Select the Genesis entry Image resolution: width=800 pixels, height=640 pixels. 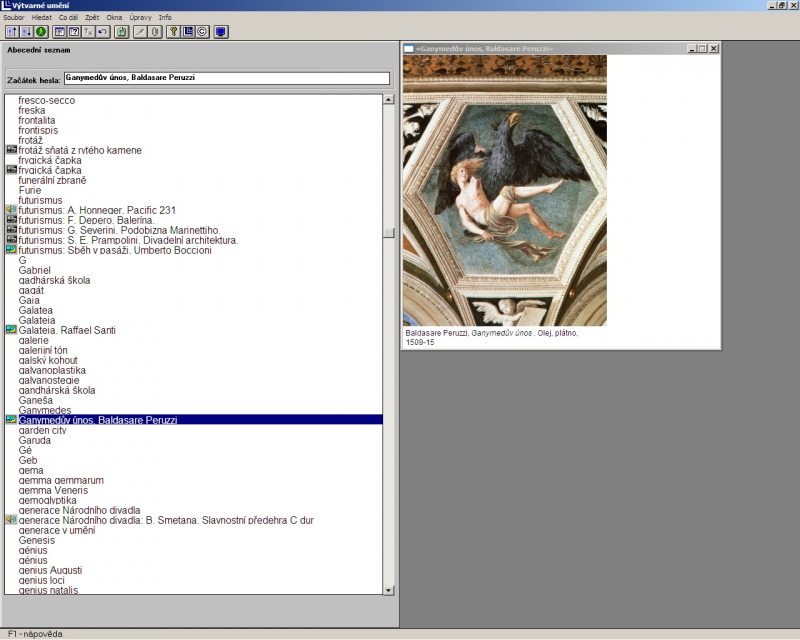37,540
